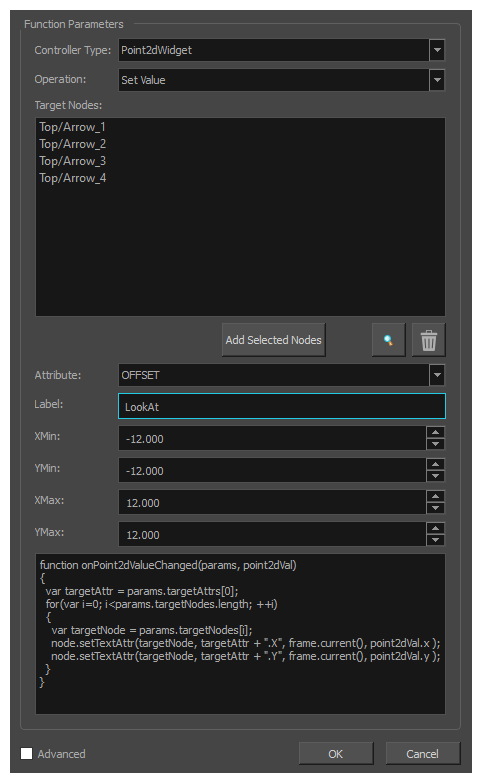This screenshot has height=783, width=482.
Task: Increase XMin with the up arrow
Action: click(436, 432)
